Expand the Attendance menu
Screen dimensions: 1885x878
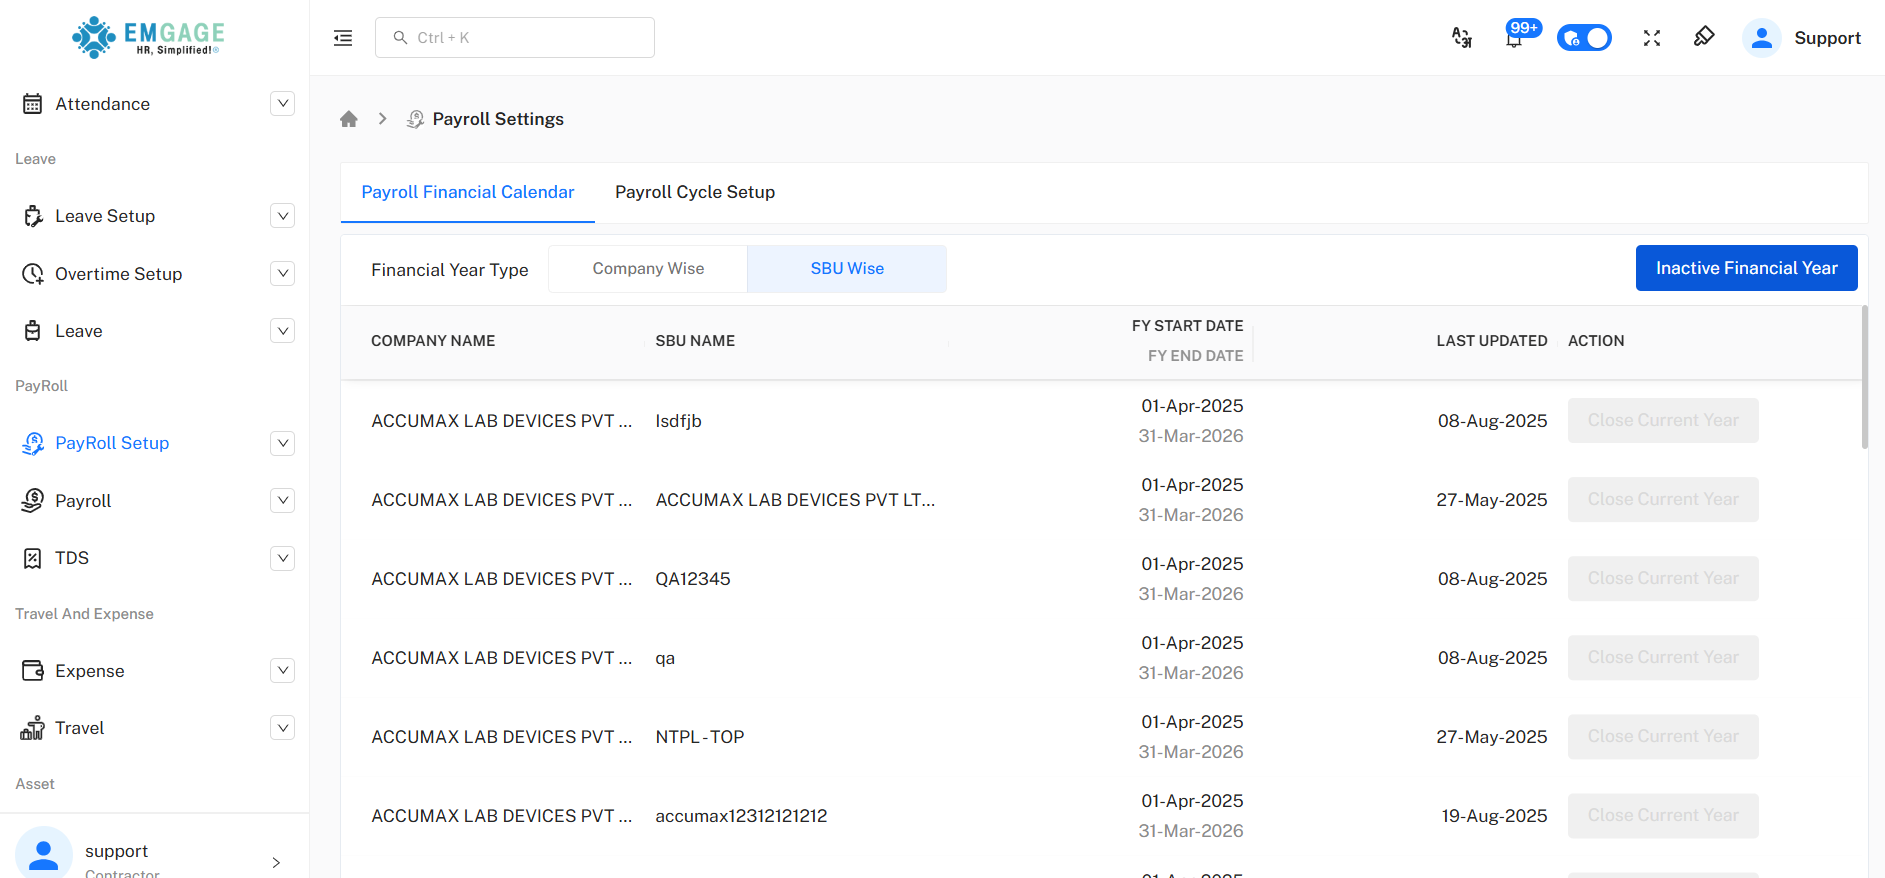point(283,104)
